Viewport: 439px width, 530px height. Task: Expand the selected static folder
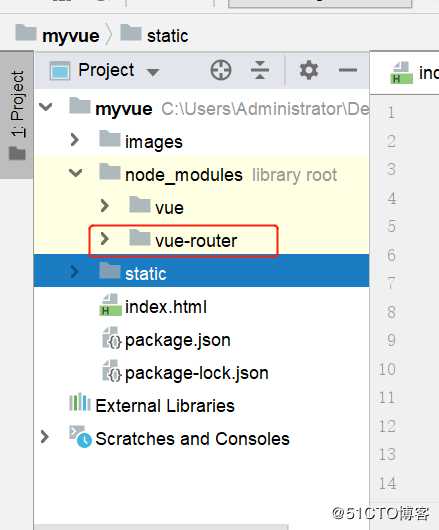click(x=74, y=271)
